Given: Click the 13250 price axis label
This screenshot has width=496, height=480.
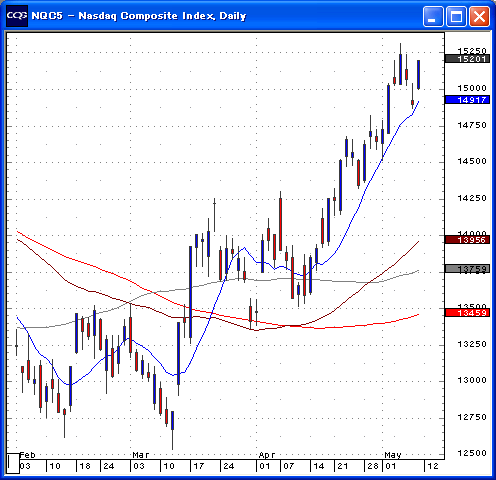Looking at the screenshot, I should pyautogui.click(x=472, y=344).
